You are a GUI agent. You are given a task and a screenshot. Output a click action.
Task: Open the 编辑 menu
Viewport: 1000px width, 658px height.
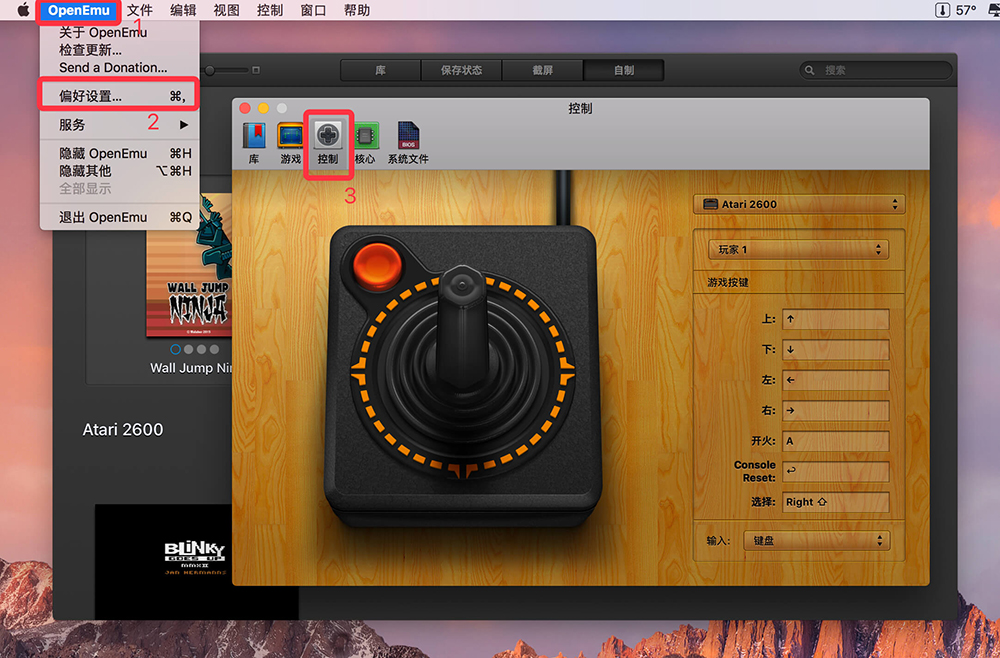[183, 10]
